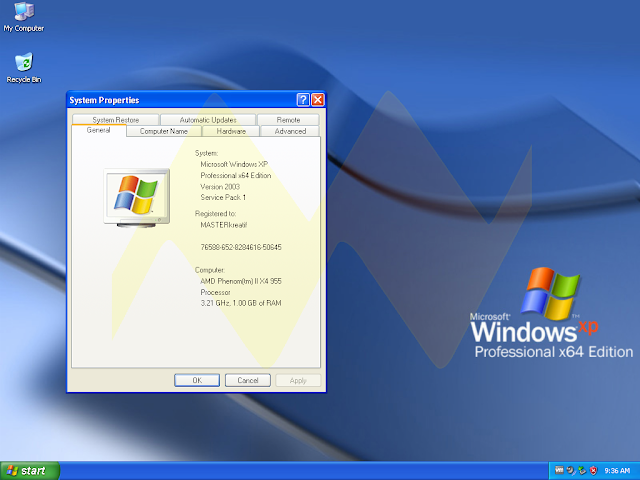Go to the Advanced tab
The height and width of the screenshot is (480, 640).
[x=290, y=131]
